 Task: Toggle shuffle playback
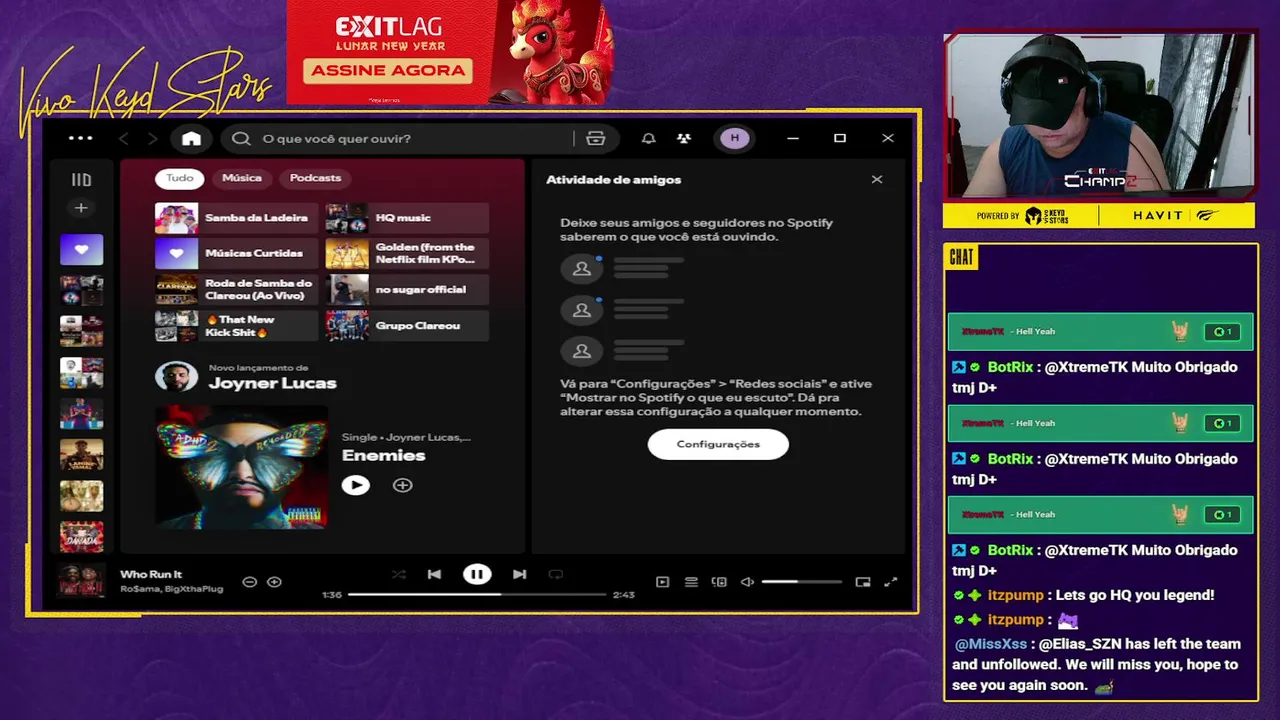click(x=399, y=574)
